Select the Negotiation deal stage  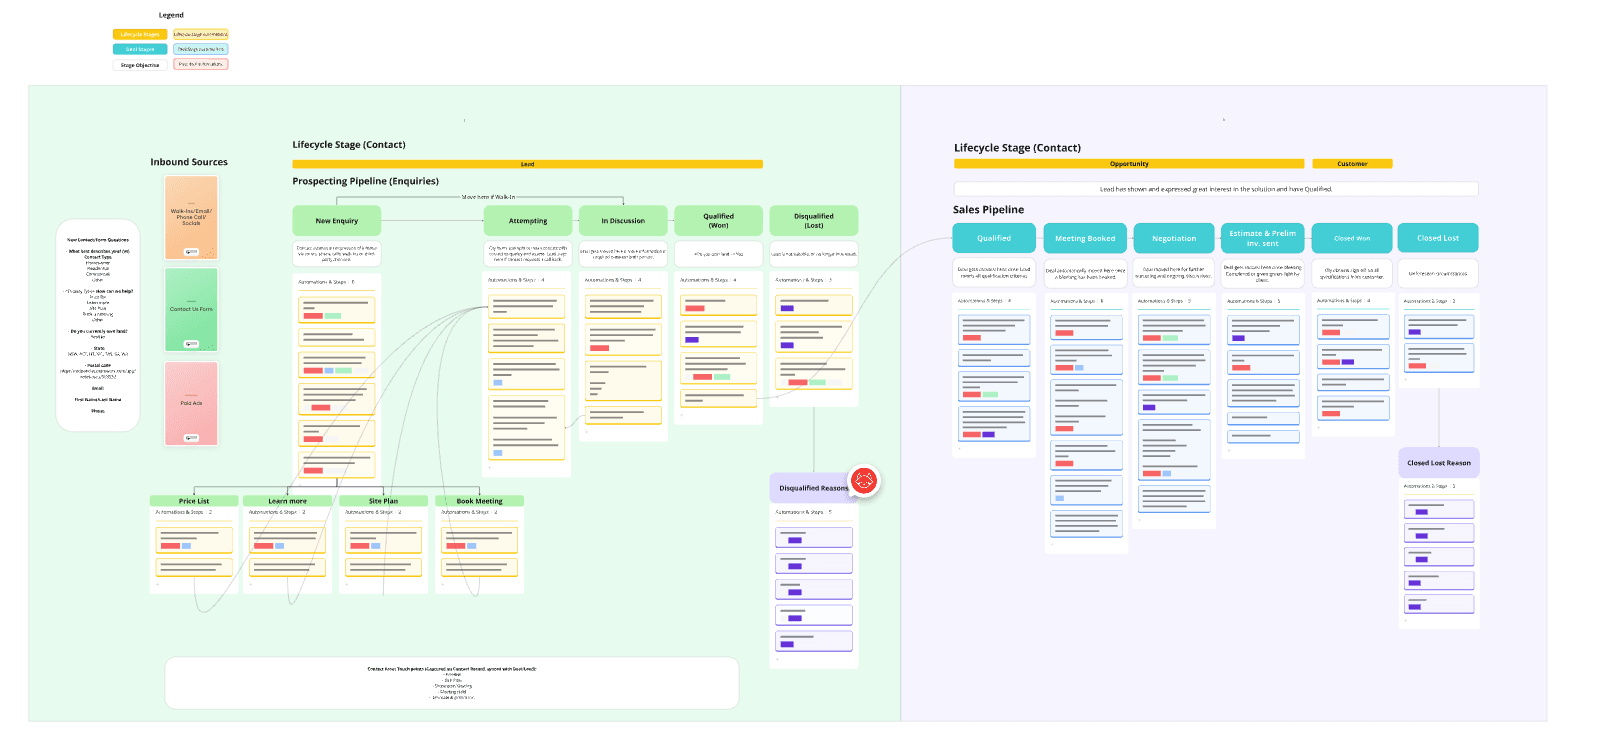click(x=1174, y=238)
